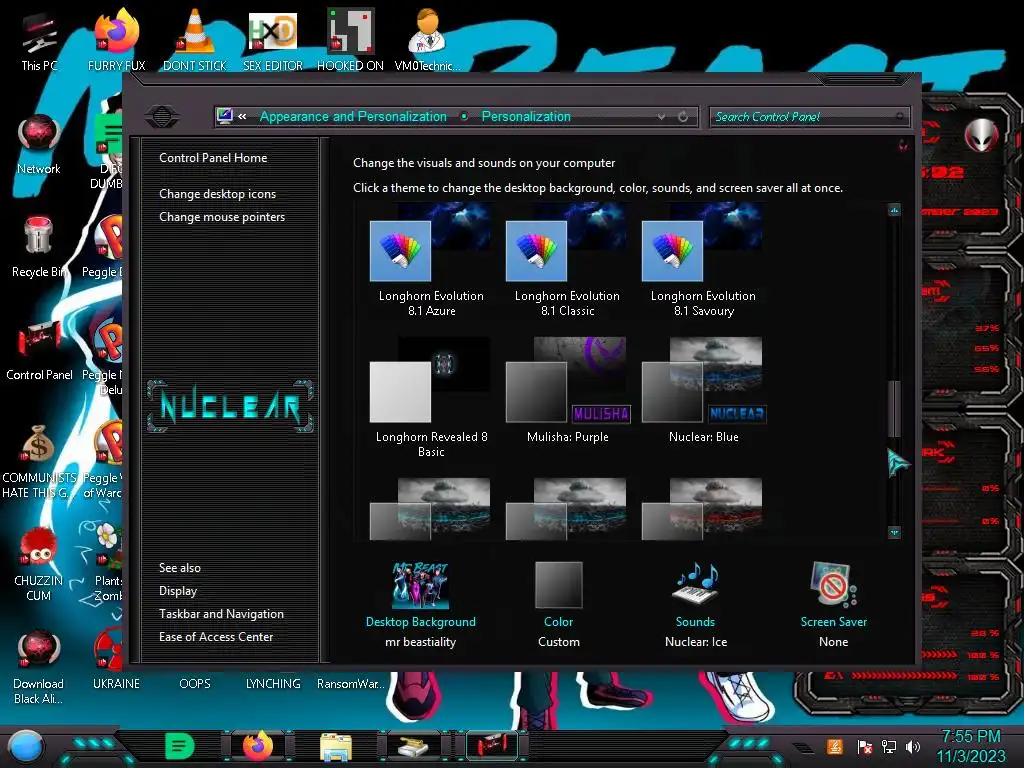
Task: Click the theme list scrollbar thumb
Action: point(894,409)
